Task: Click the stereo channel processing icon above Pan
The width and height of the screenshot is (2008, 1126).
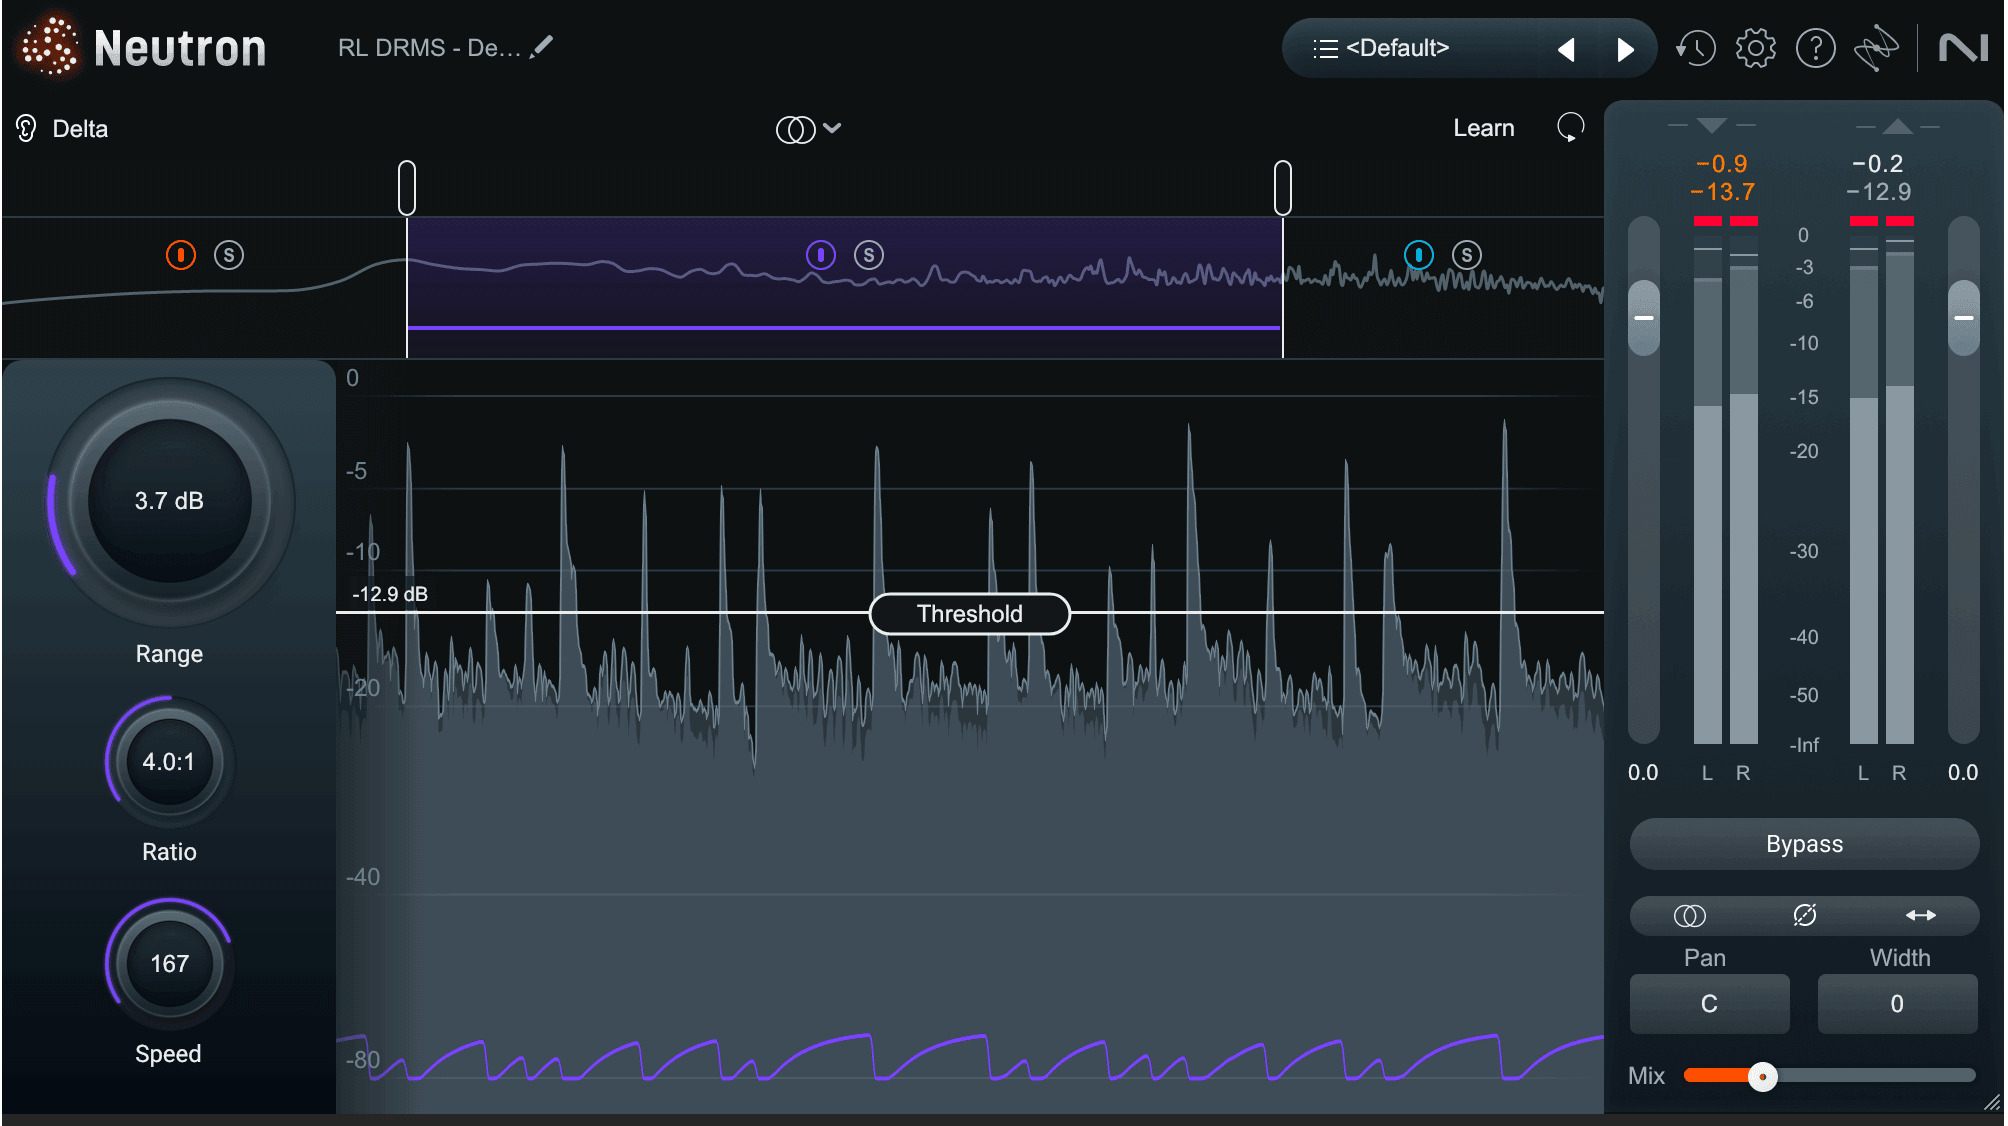Action: point(1689,916)
